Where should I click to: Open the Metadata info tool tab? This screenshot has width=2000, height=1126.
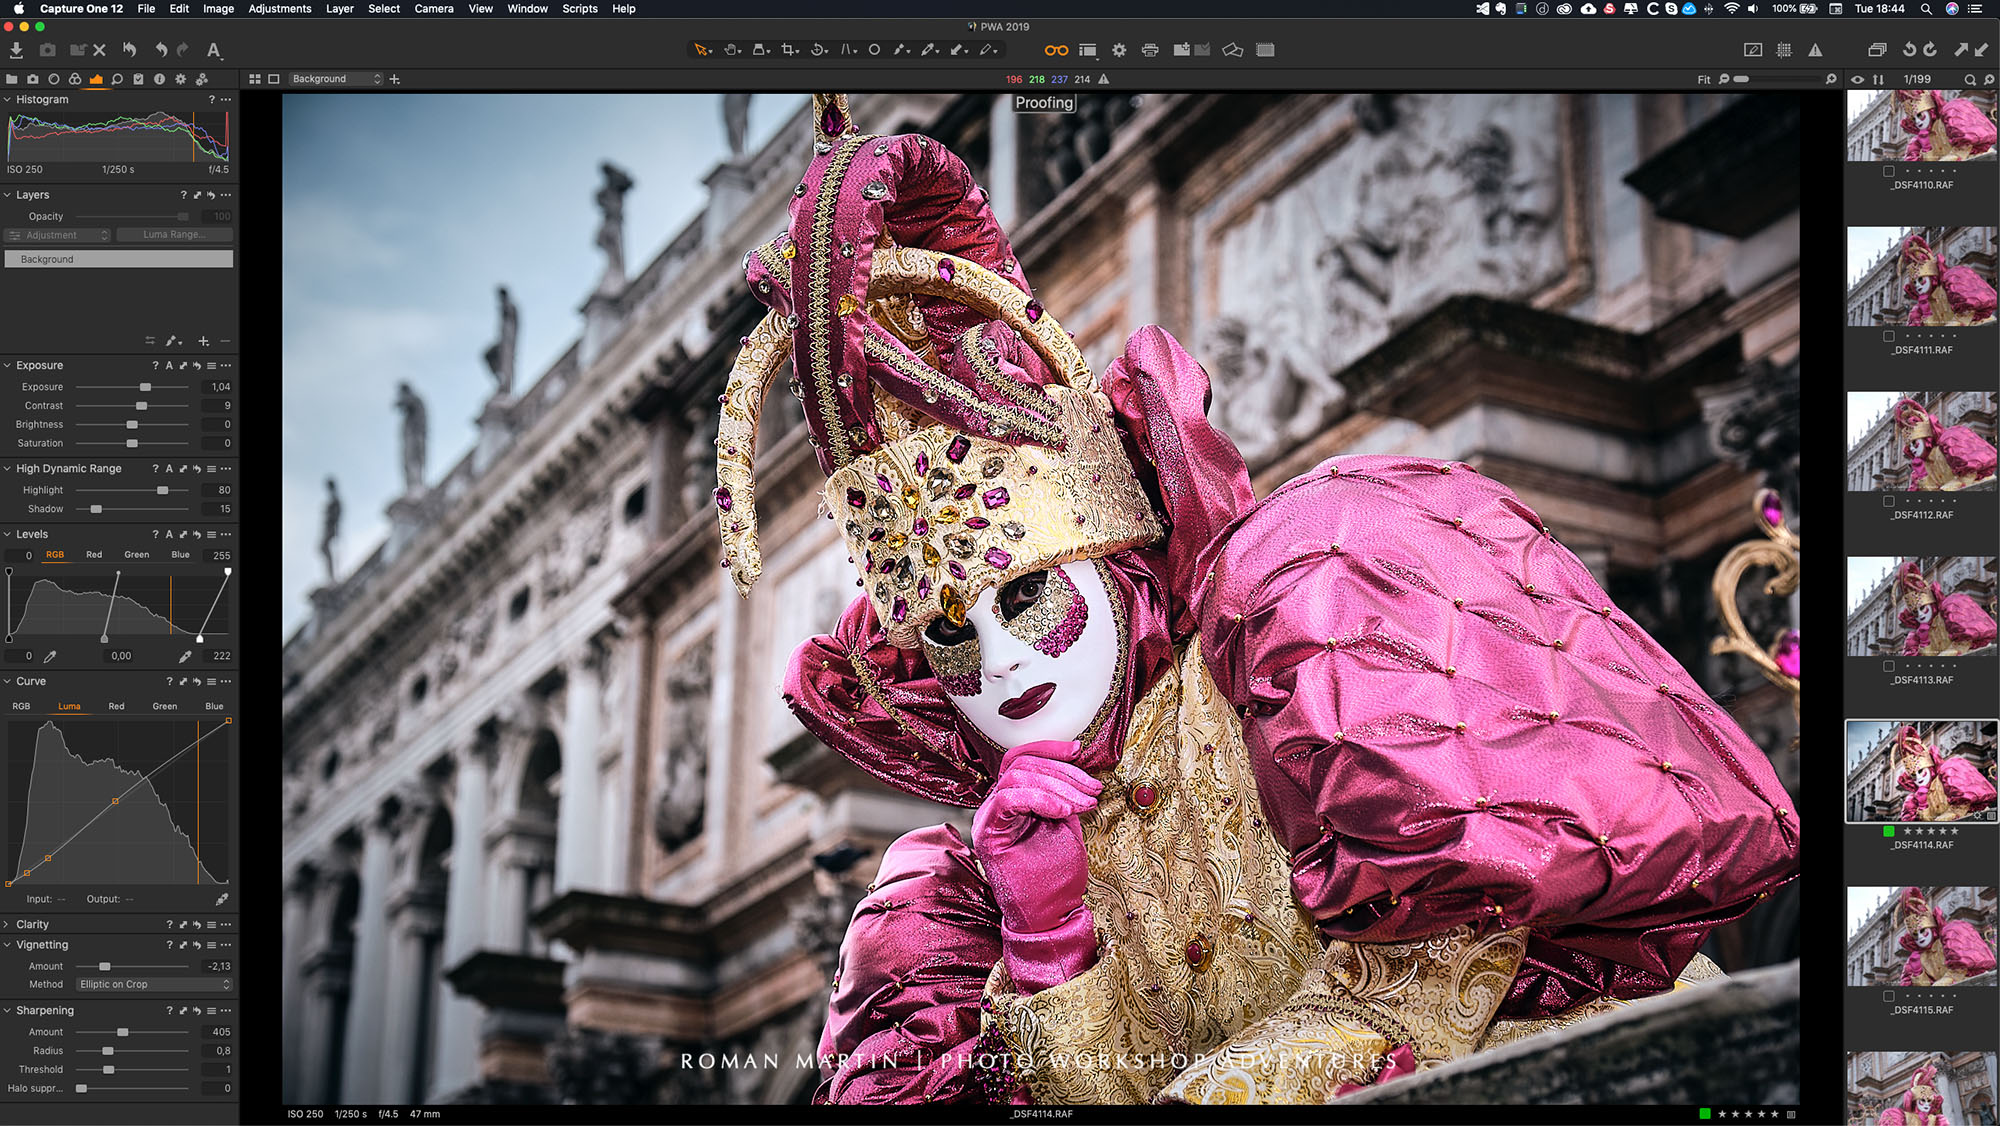coord(159,79)
